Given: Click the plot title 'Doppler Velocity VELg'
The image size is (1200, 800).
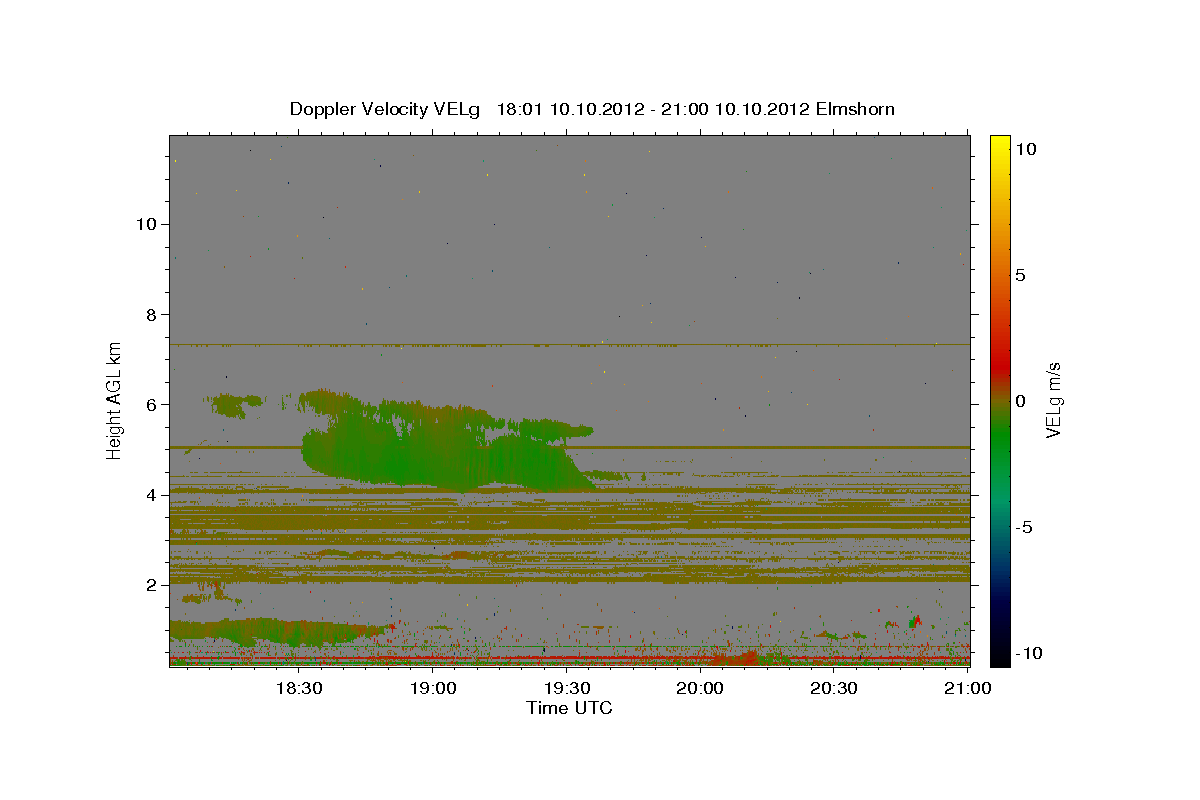Looking at the screenshot, I should click(385, 109).
